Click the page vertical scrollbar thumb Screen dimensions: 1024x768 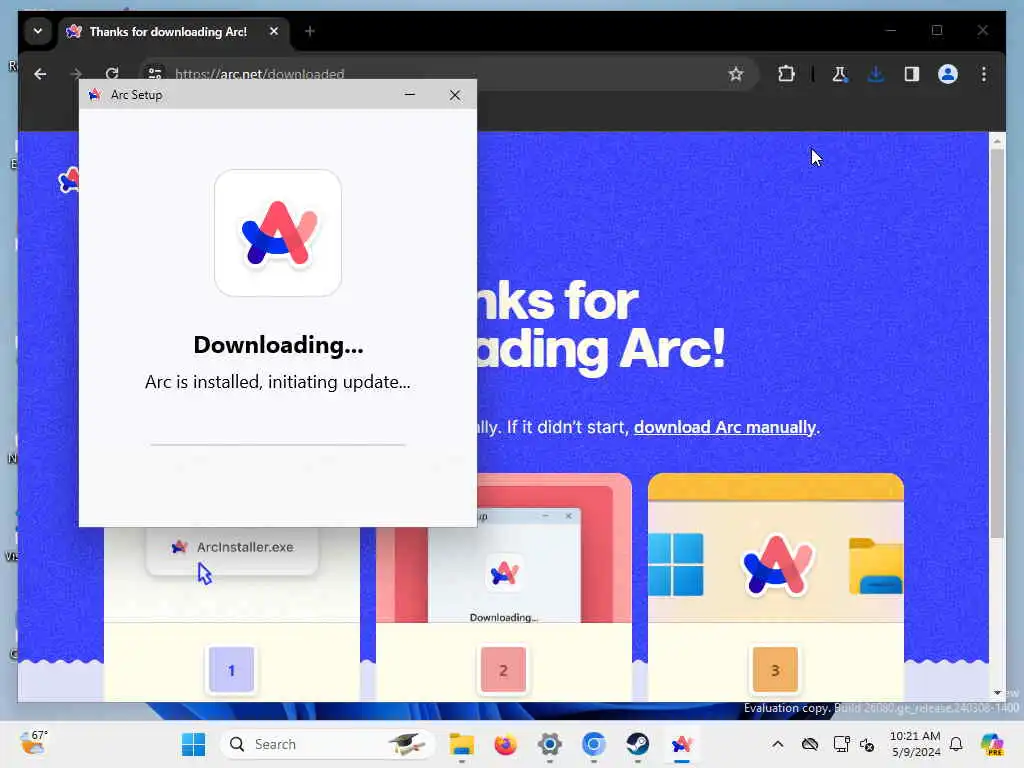997,344
